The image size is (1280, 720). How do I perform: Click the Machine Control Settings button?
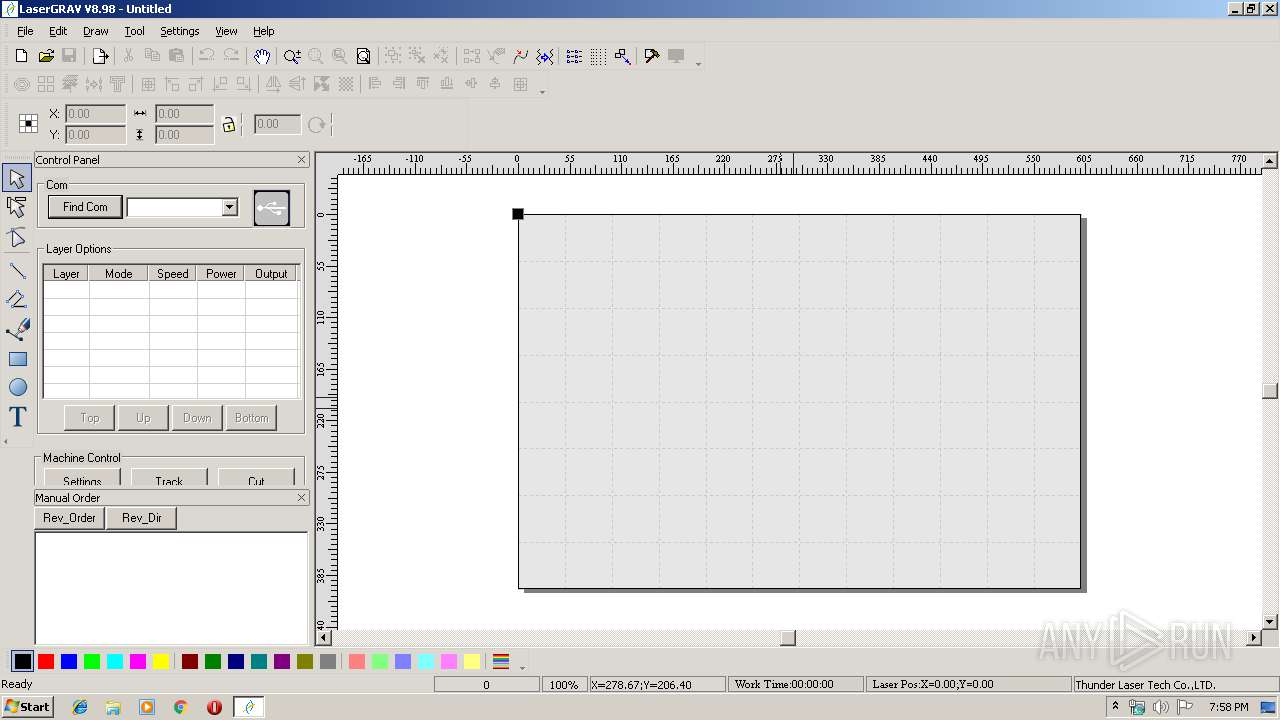point(82,479)
